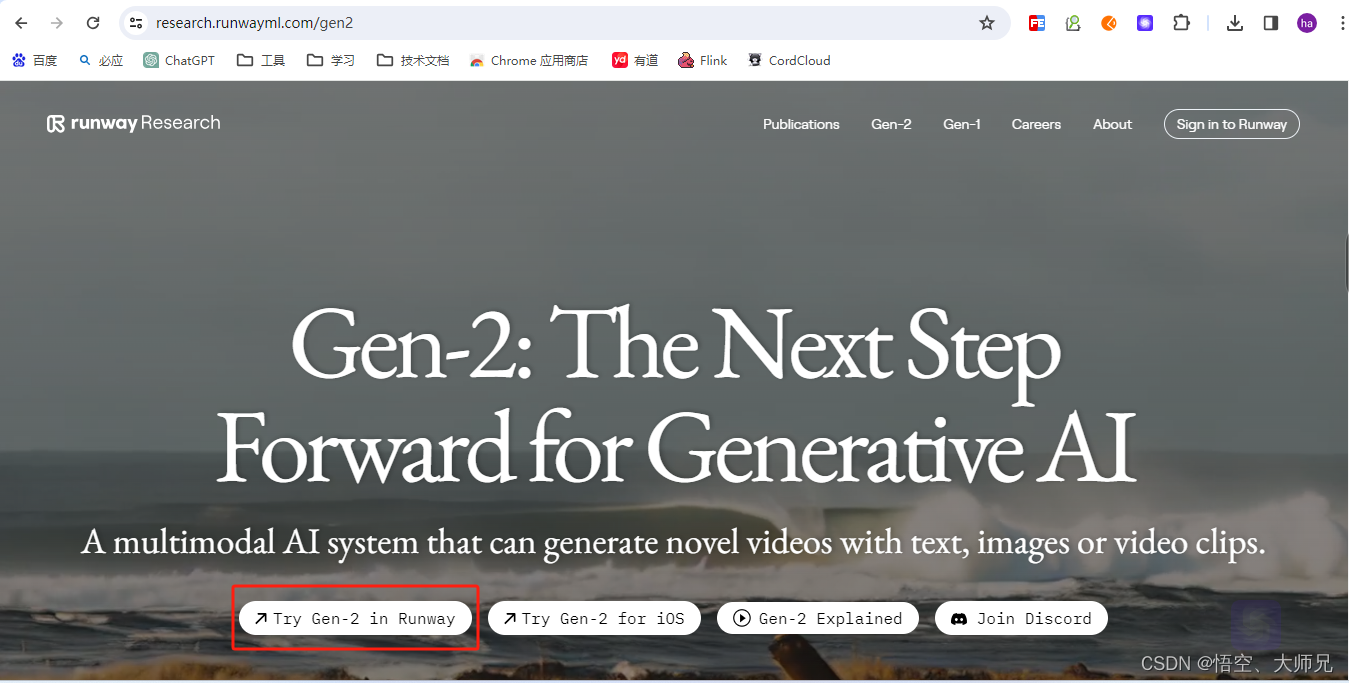The width and height of the screenshot is (1349, 683).
Task: Expand the 学习 bookmark folder
Action: point(331,61)
